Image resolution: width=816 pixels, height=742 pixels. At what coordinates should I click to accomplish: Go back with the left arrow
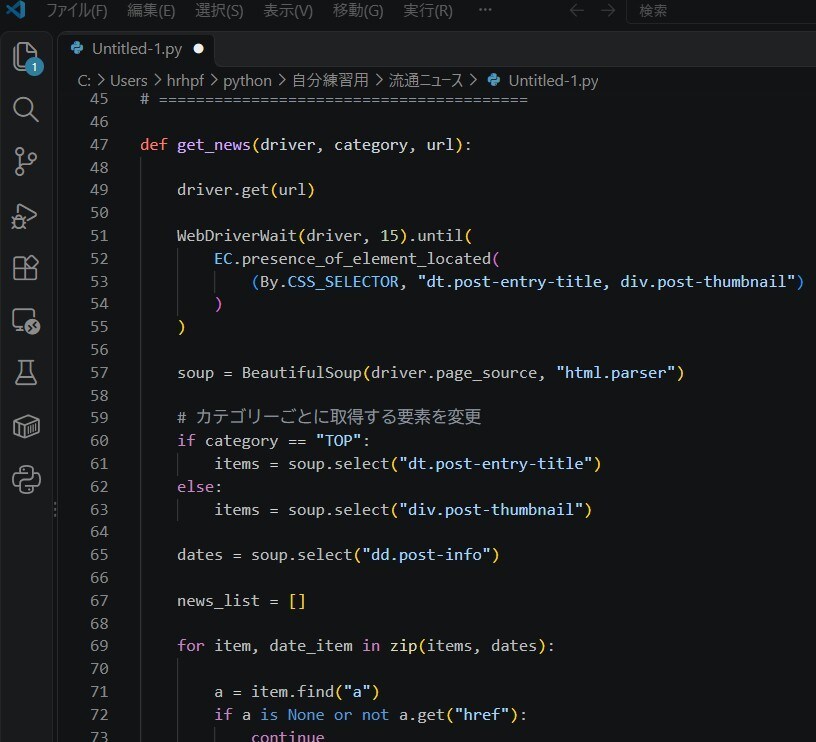[577, 10]
